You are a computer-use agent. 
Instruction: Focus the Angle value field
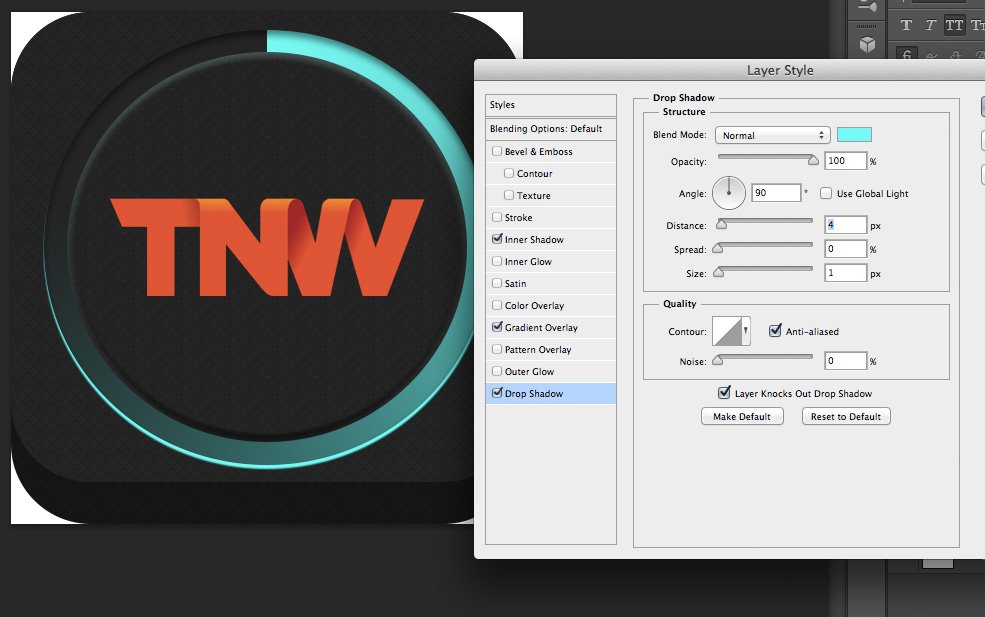776,193
